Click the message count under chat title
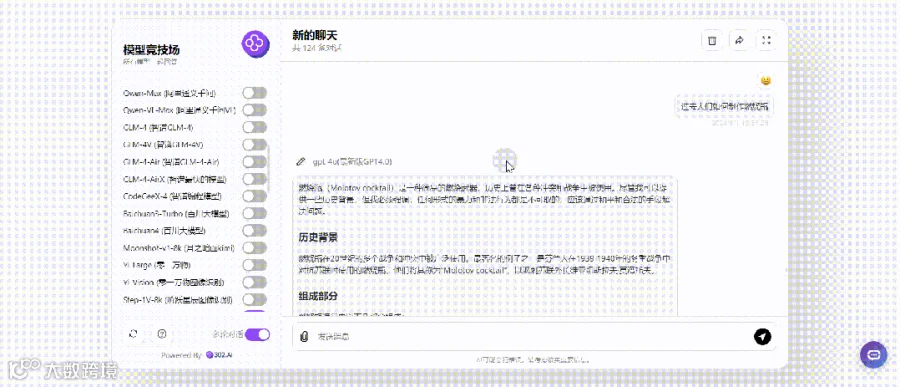 point(317,49)
